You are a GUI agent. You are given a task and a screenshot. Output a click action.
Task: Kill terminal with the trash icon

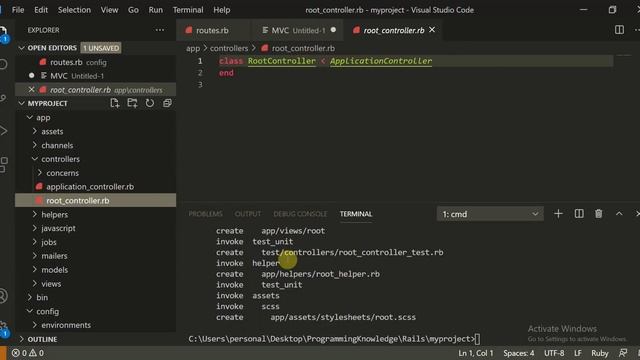pos(598,214)
